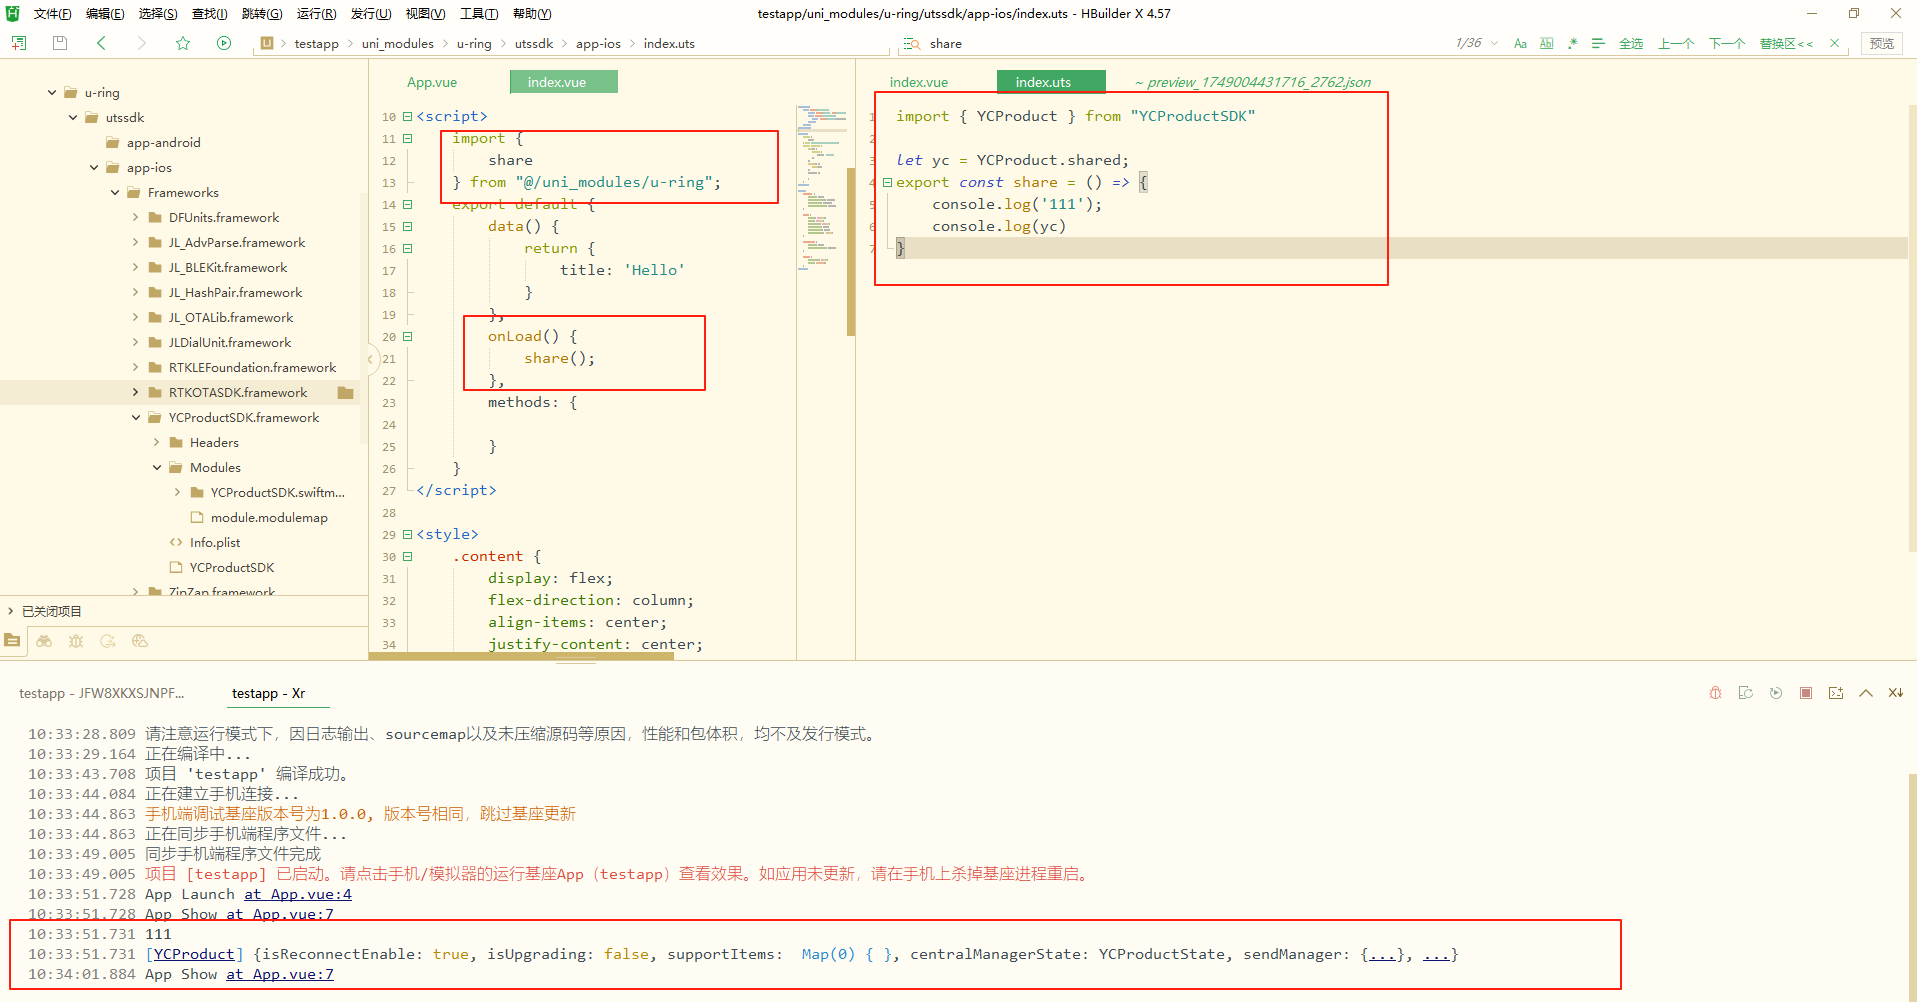Click the 替换区<< button
This screenshot has height=1002, width=1917.
(x=1786, y=43)
